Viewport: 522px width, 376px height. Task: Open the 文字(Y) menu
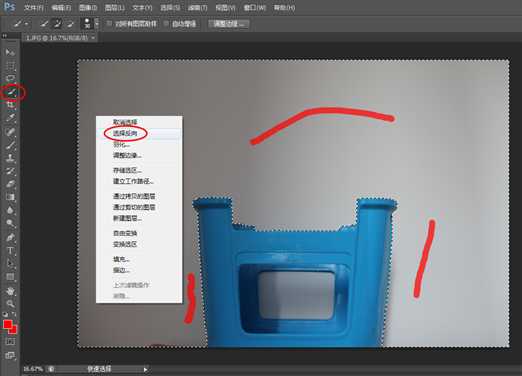tap(142, 7)
